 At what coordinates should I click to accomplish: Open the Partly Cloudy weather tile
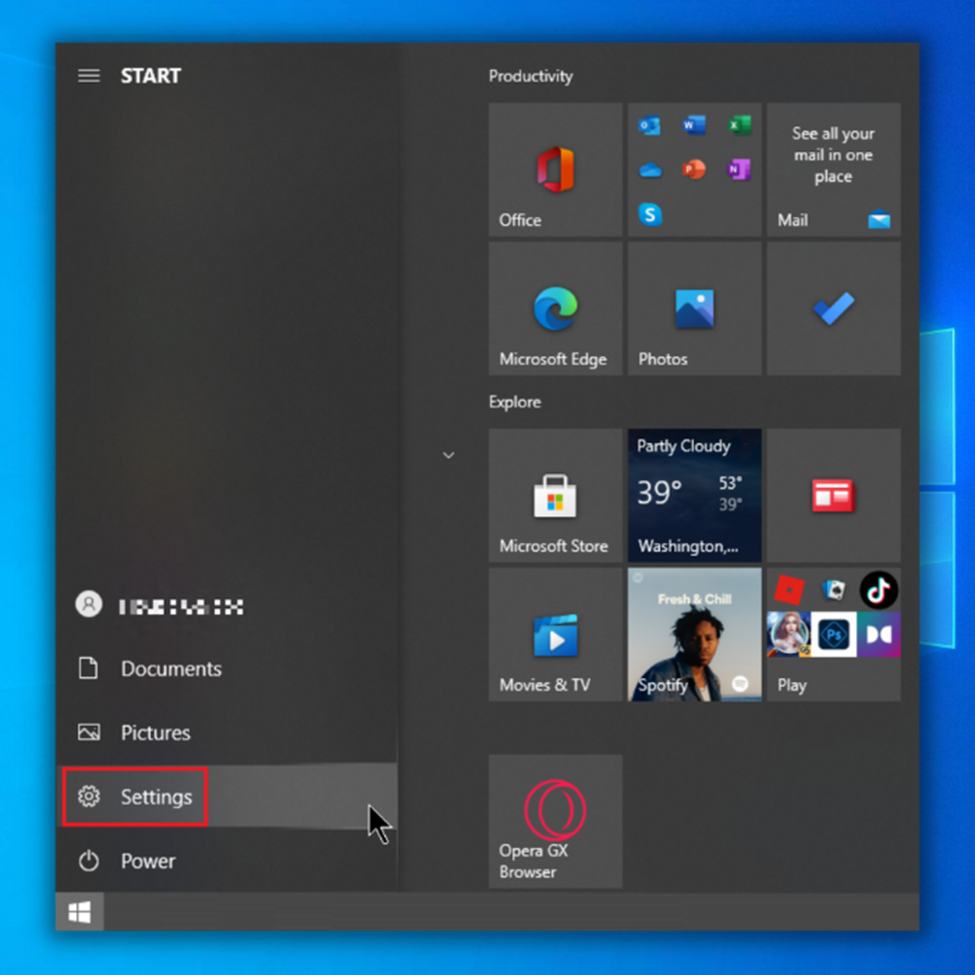pos(694,495)
